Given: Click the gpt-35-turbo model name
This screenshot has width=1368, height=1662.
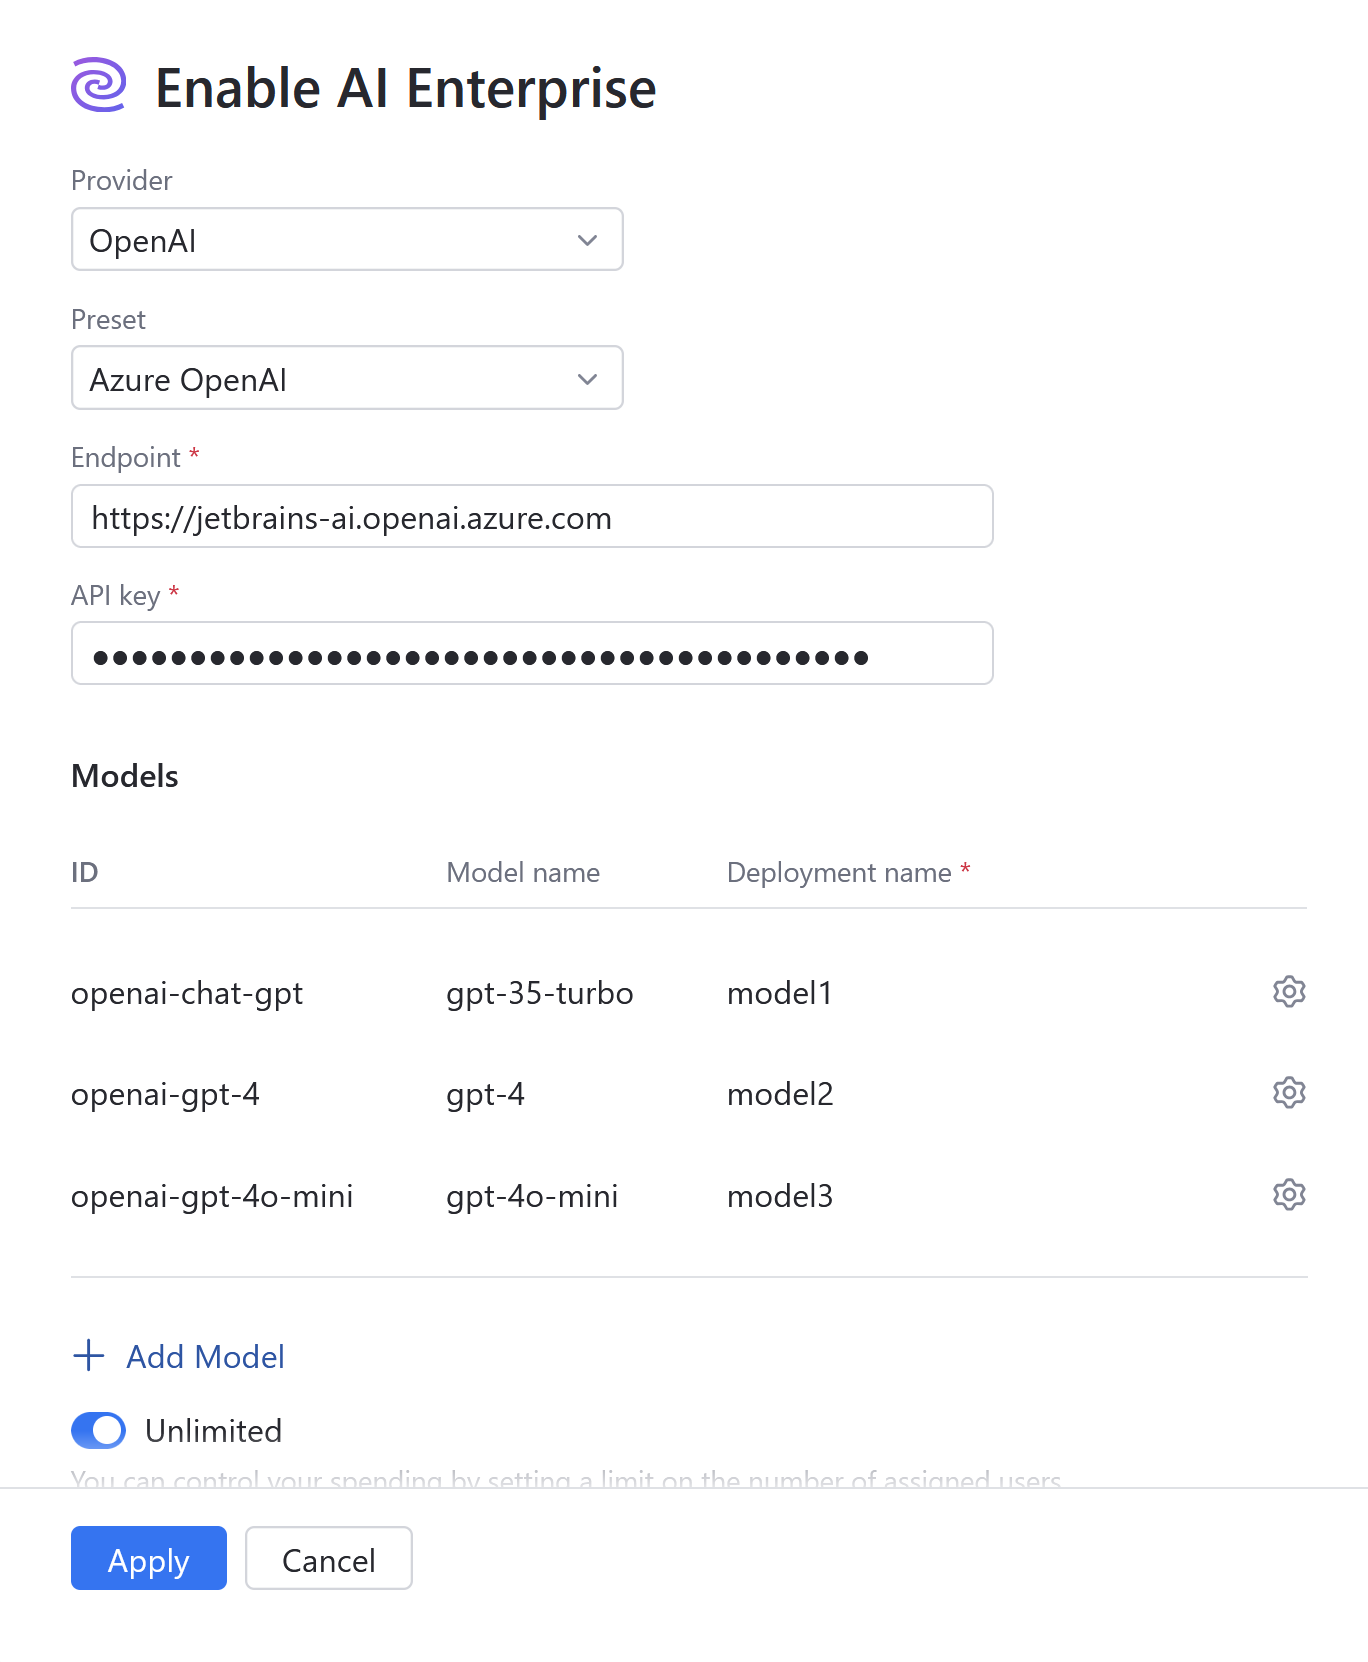Looking at the screenshot, I should pos(540,992).
